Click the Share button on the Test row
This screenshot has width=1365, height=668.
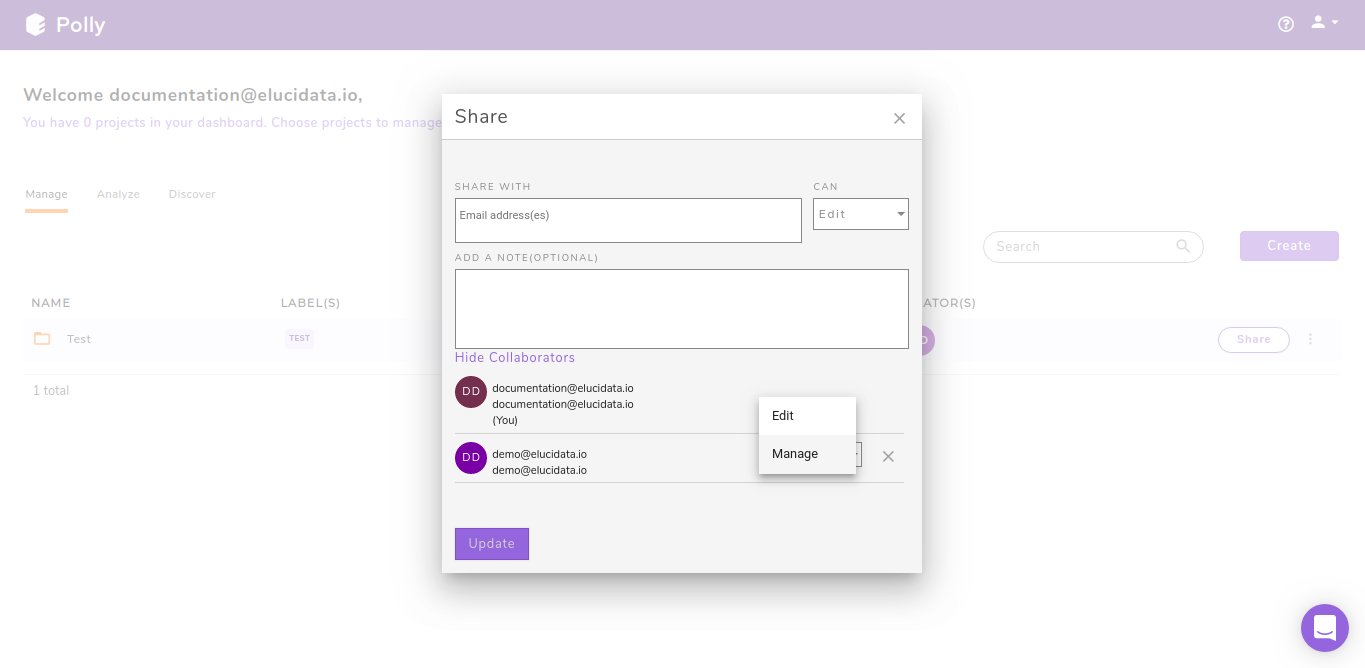click(1253, 339)
